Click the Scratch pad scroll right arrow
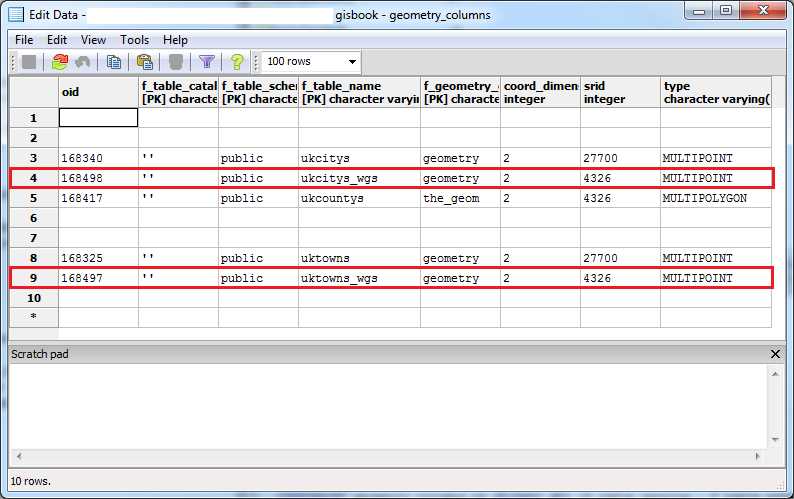The height and width of the screenshot is (499, 794). pos(758,456)
